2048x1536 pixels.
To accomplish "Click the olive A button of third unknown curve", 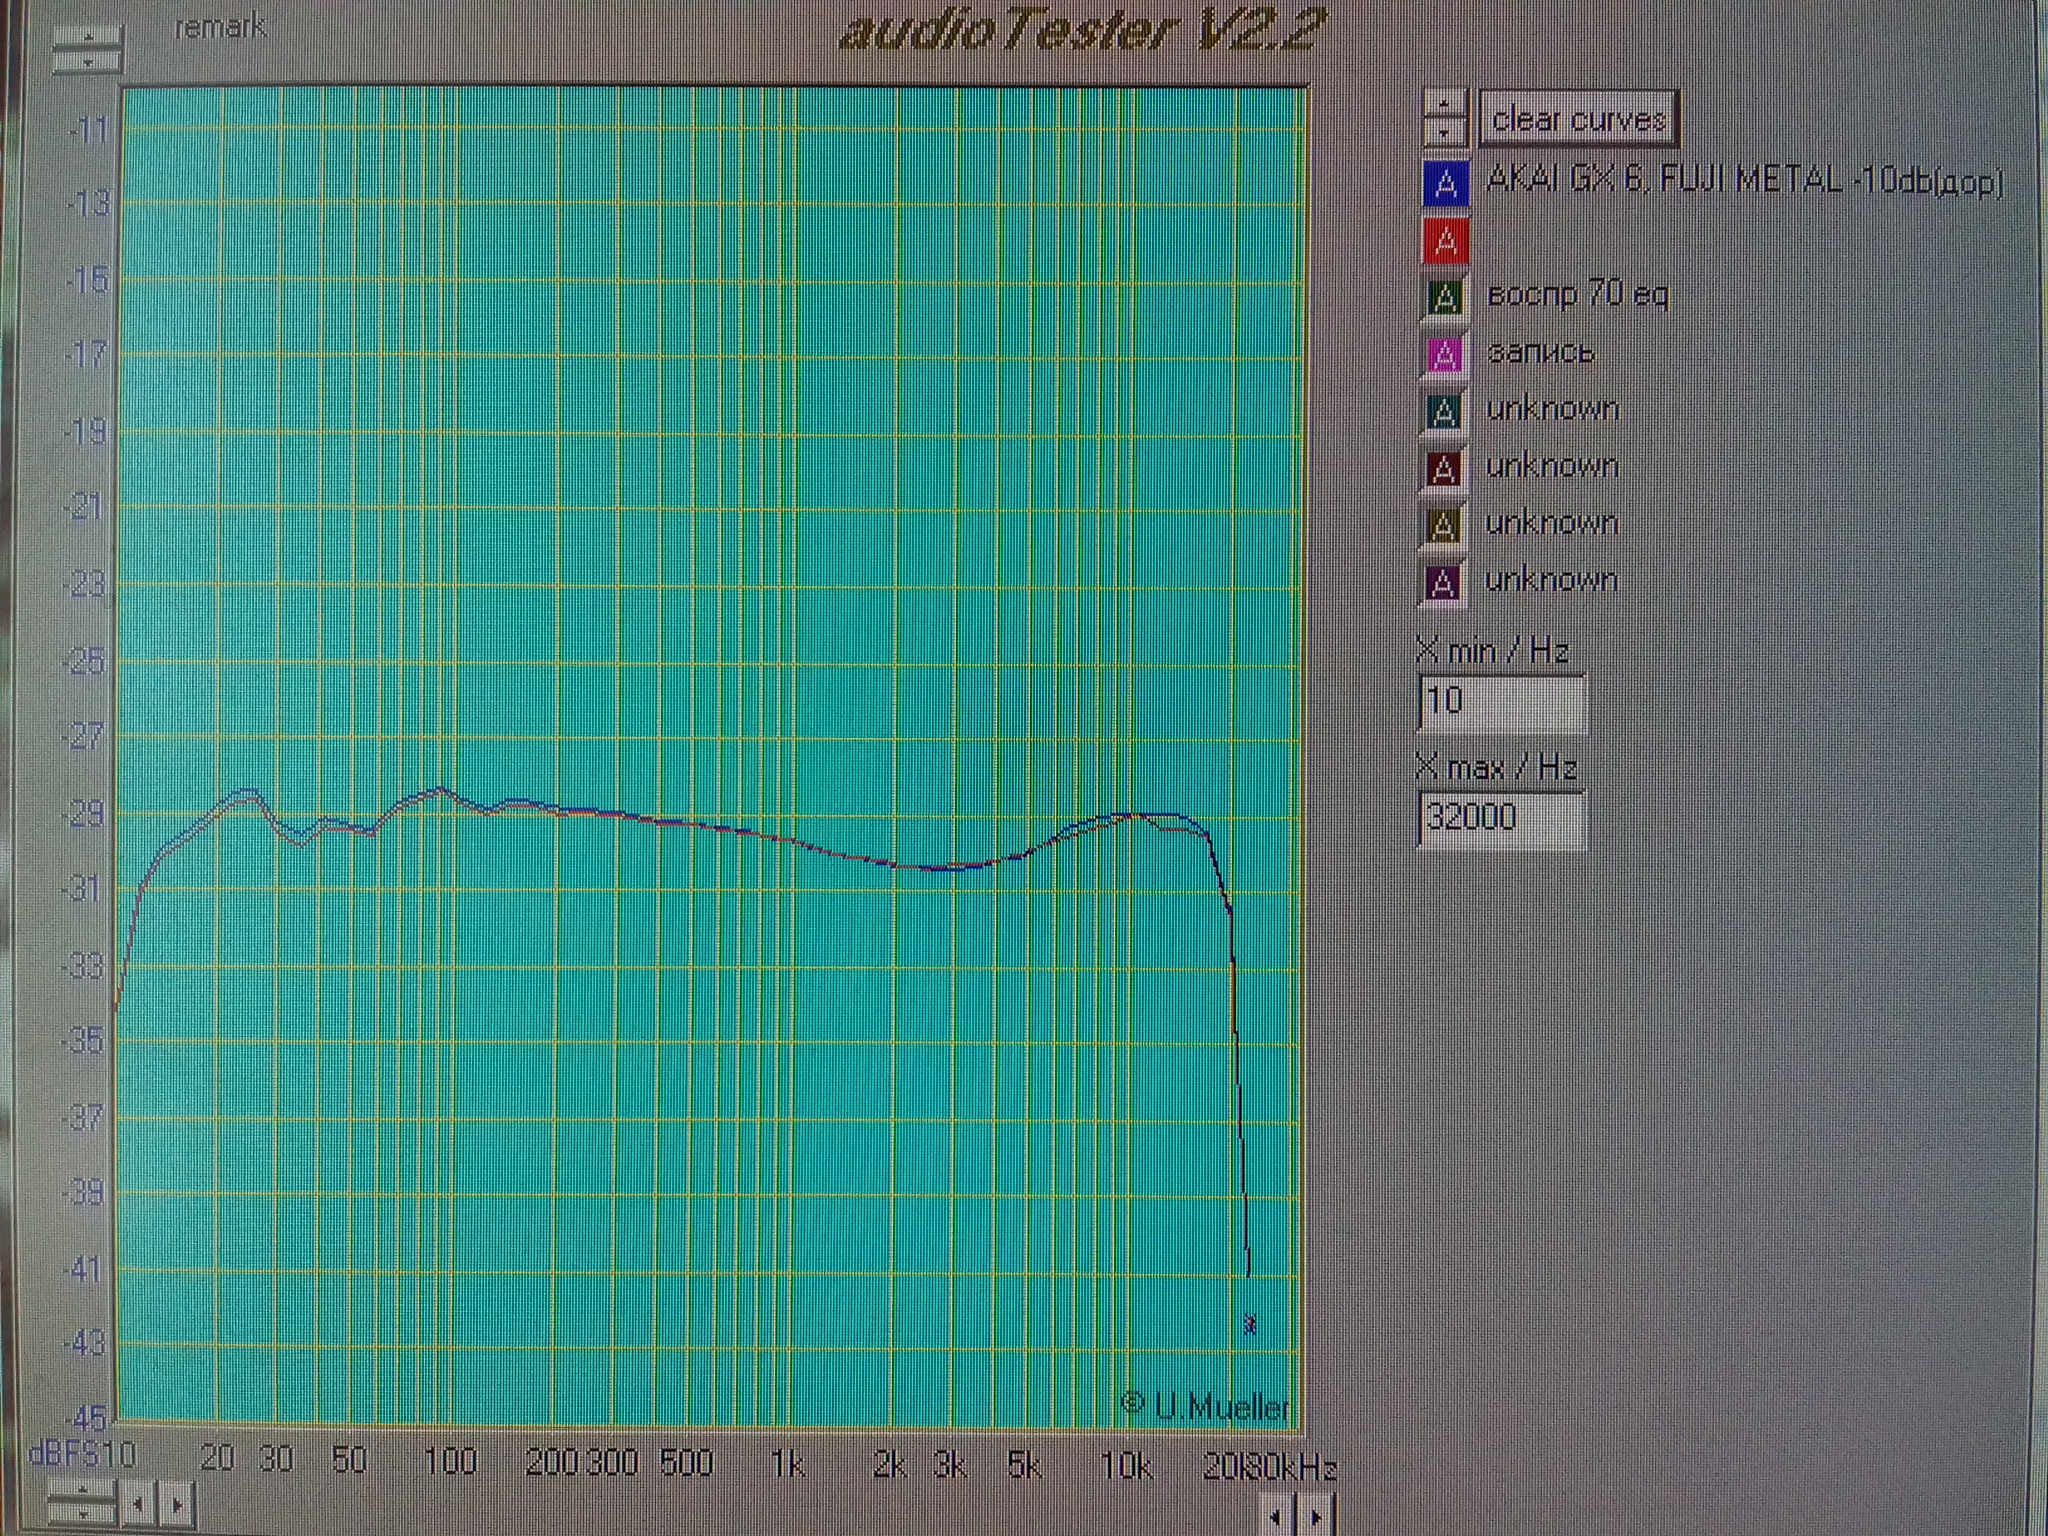I will [x=1443, y=525].
